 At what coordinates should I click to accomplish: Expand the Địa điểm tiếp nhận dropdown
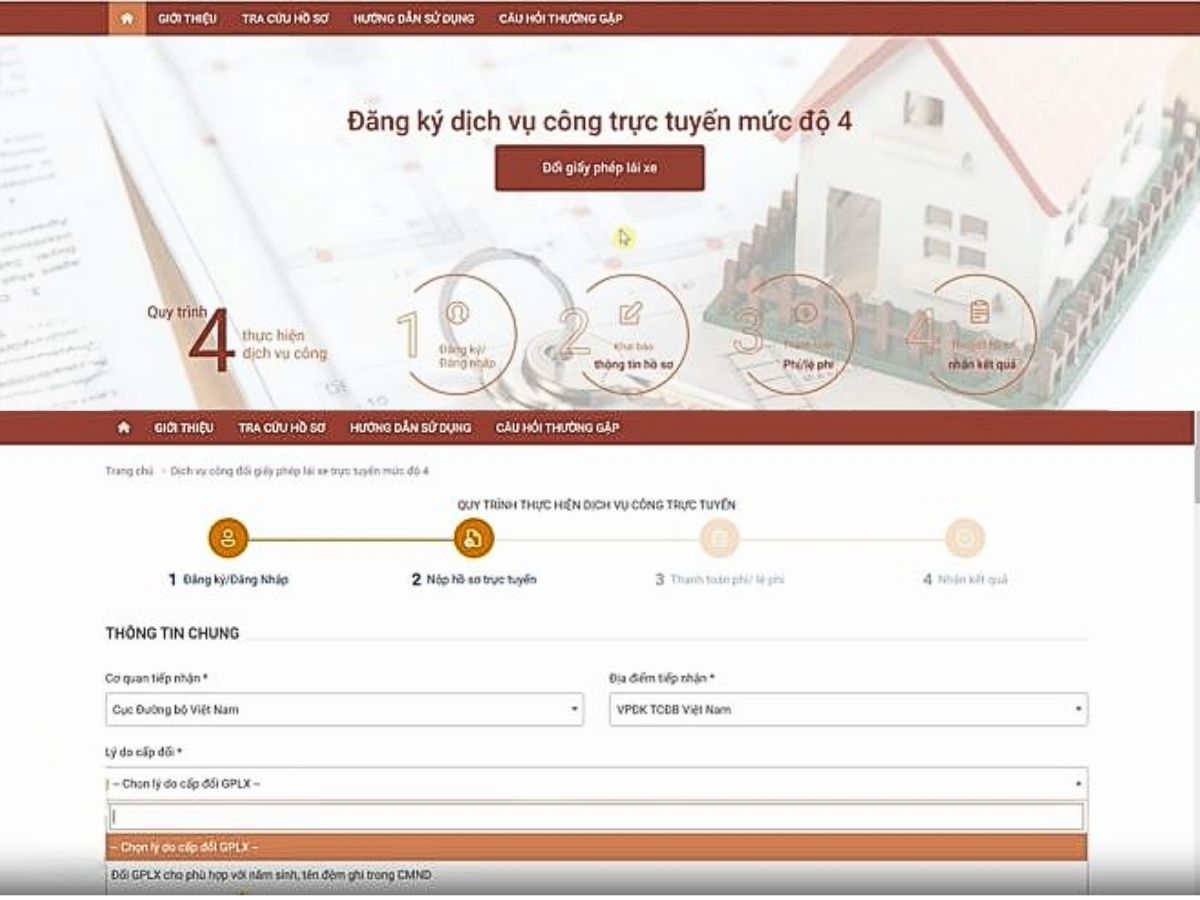pos(844,710)
